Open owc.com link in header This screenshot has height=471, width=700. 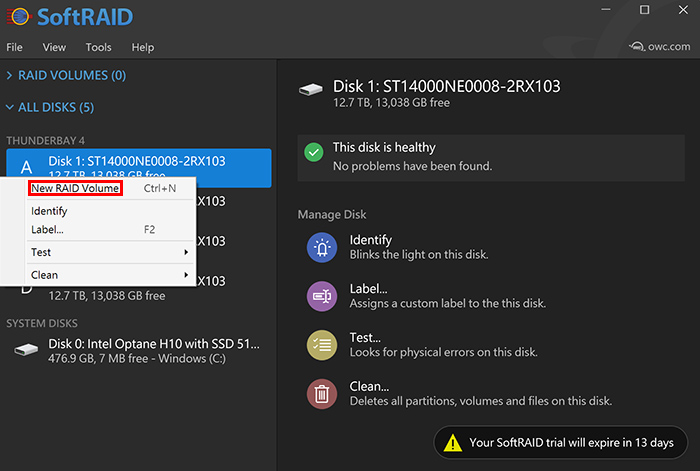(x=659, y=46)
